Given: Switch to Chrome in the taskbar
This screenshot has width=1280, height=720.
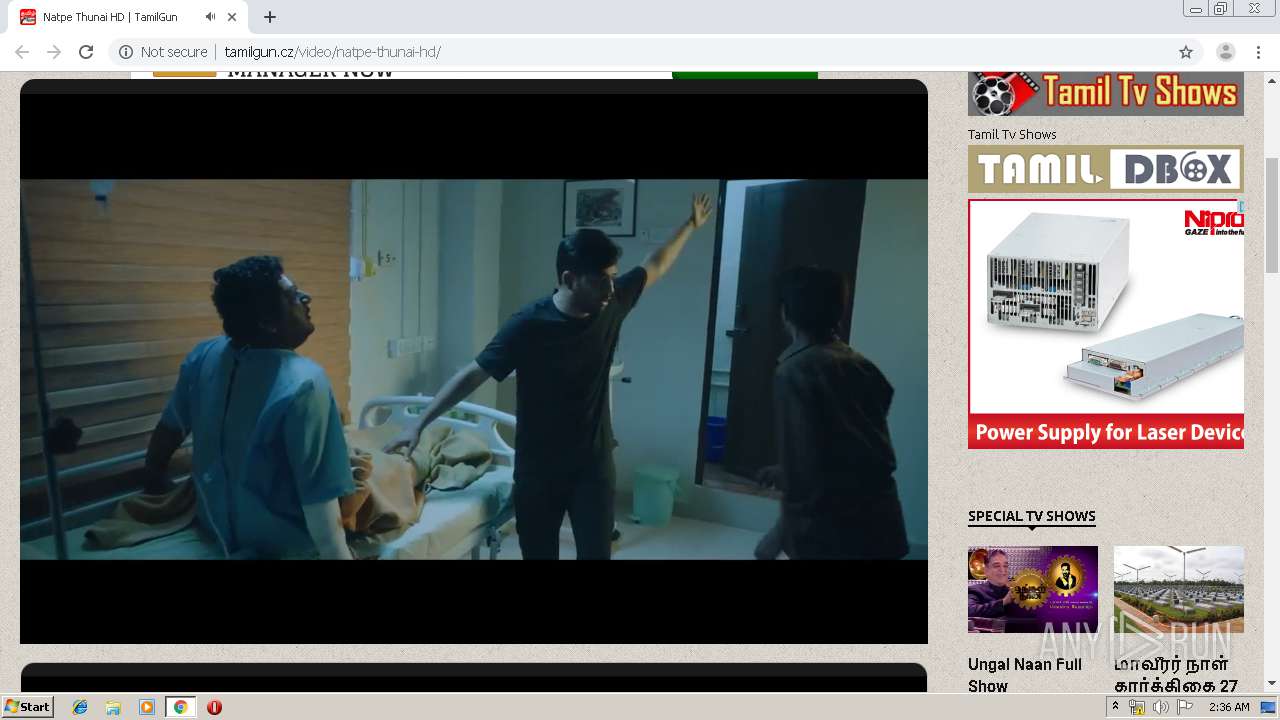Looking at the screenshot, I should [180, 707].
